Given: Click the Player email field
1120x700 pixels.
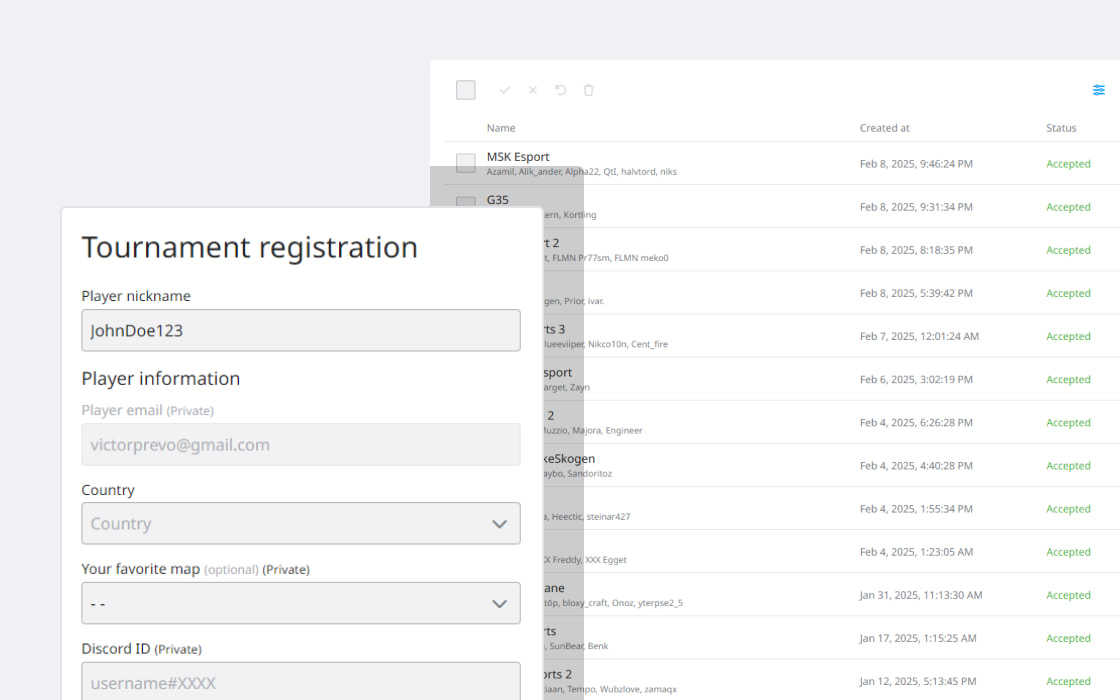Looking at the screenshot, I should point(300,445).
